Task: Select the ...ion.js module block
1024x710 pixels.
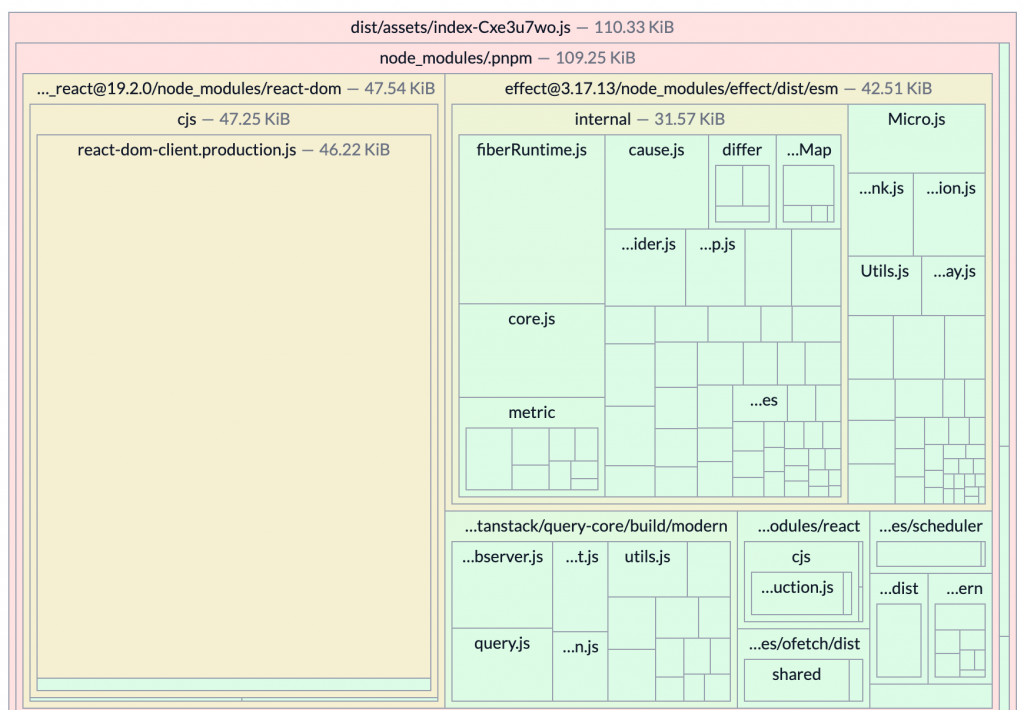Action: [950, 214]
